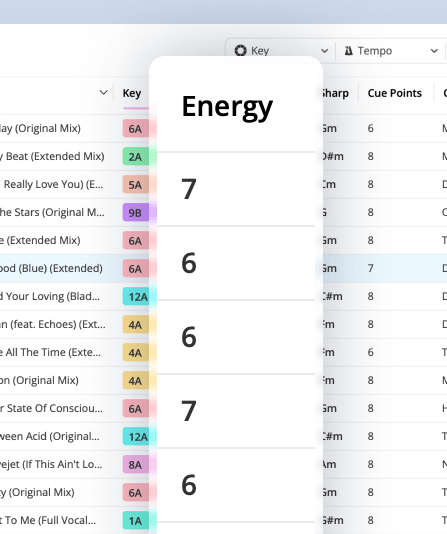The width and height of the screenshot is (447, 534).
Task: Select the purple 9B key badge
Action: point(136,213)
